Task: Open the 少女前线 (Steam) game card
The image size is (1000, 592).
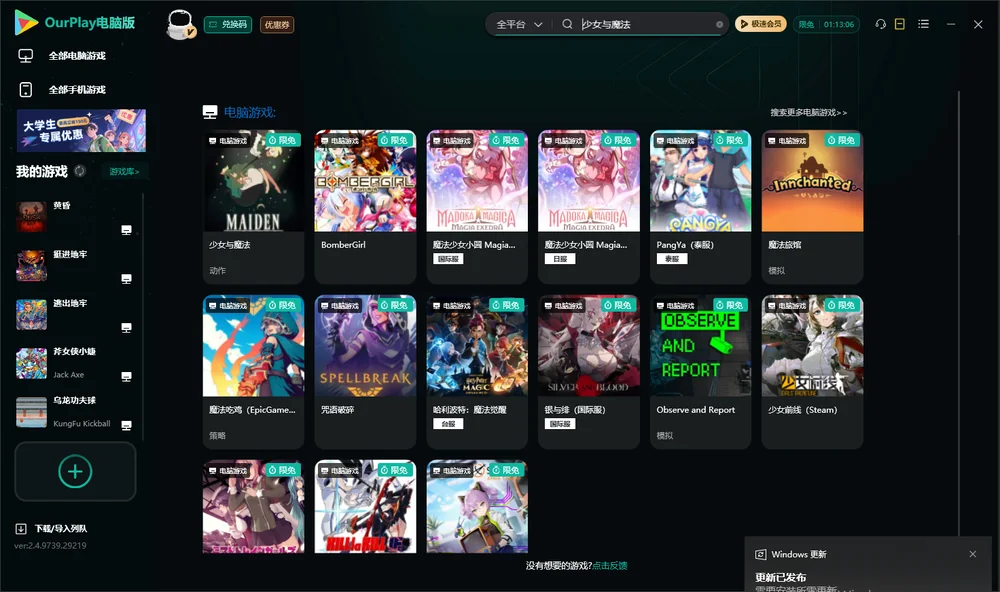Action: 812,372
